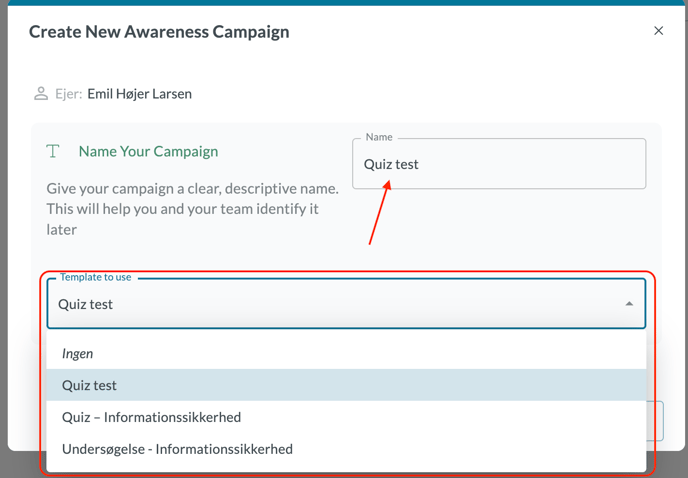688x478 pixels.
Task: Select the Ingen template option
Action: 77,353
